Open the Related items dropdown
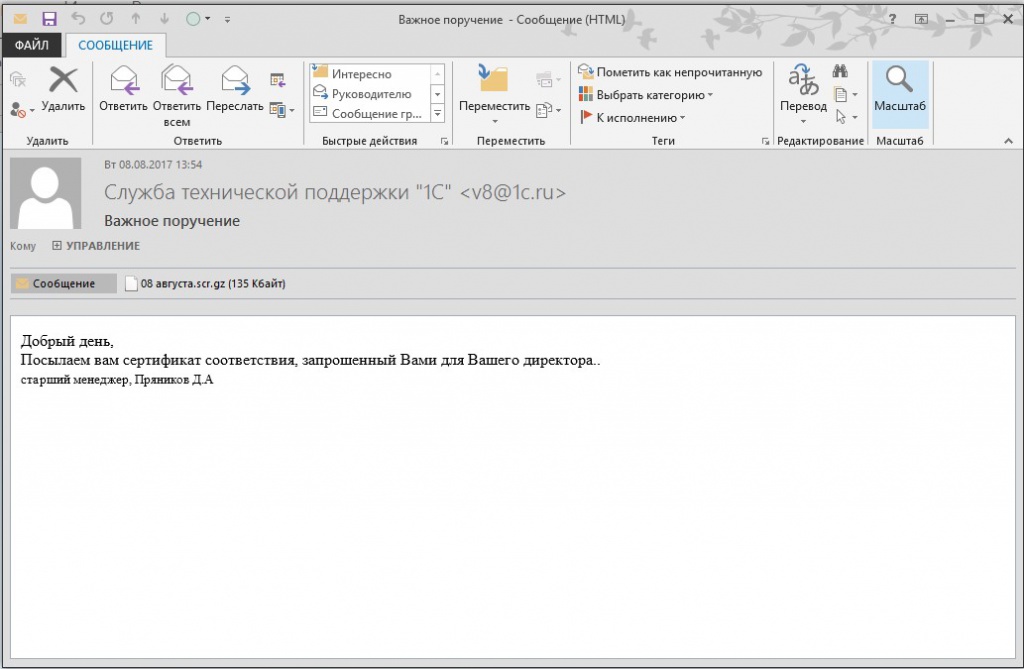 pos(845,95)
